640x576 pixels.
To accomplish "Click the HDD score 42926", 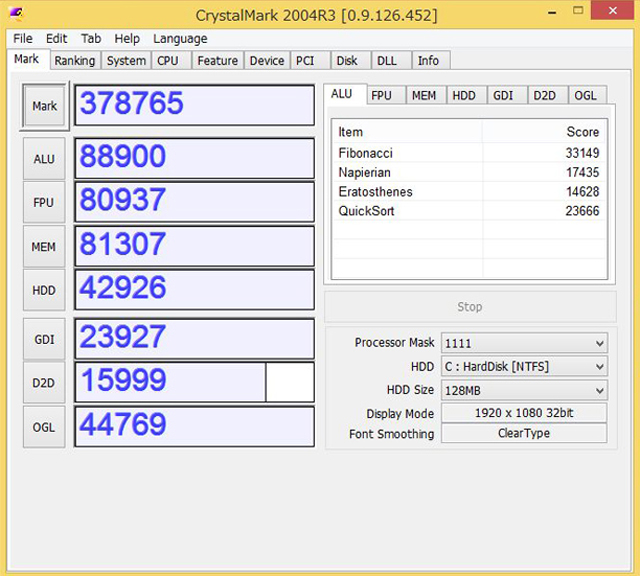I will (x=194, y=289).
